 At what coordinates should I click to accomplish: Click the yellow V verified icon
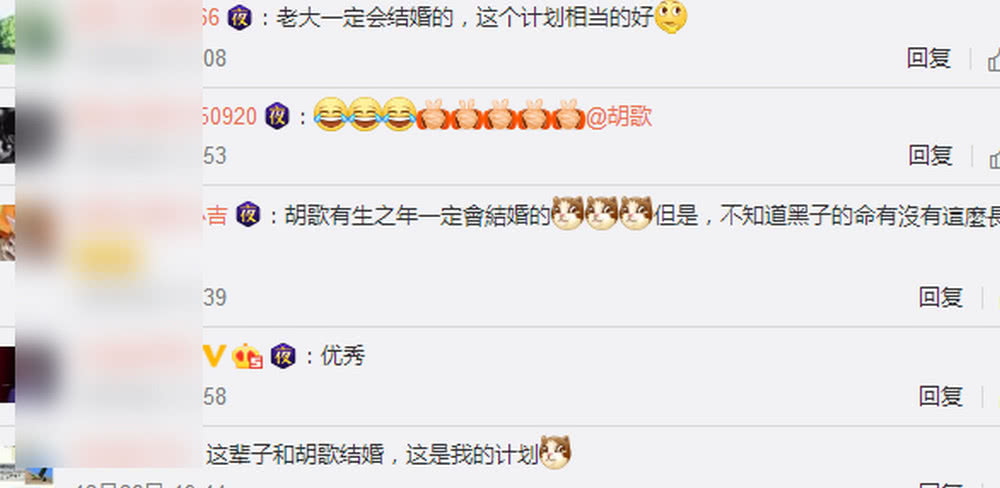pos(214,355)
